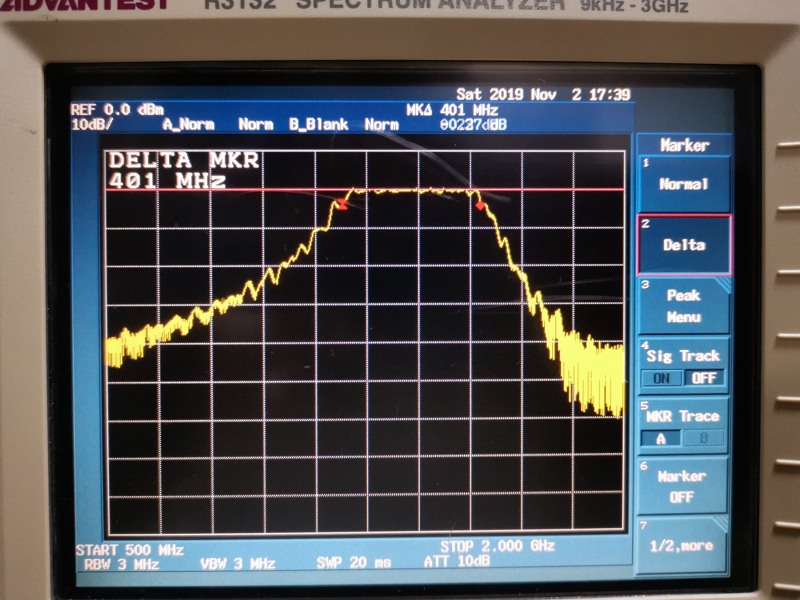Viewport: 800px width, 600px height.
Task: Choose trace A under MKR Trace
Action: point(661,438)
